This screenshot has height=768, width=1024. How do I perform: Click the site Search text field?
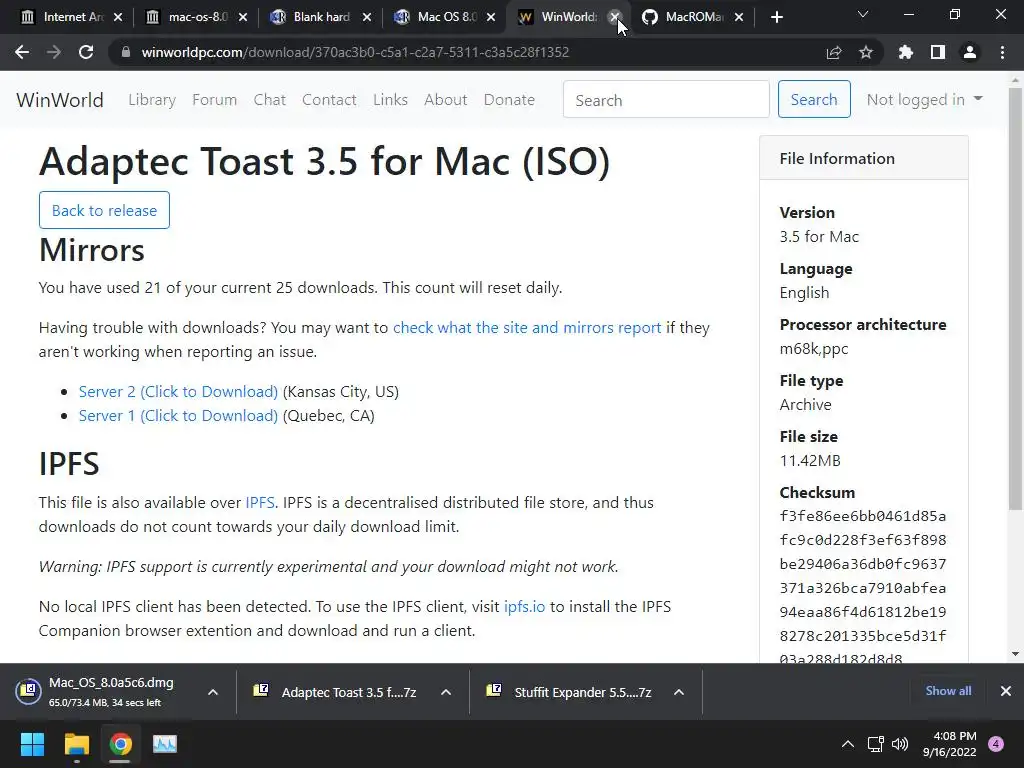tap(666, 99)
